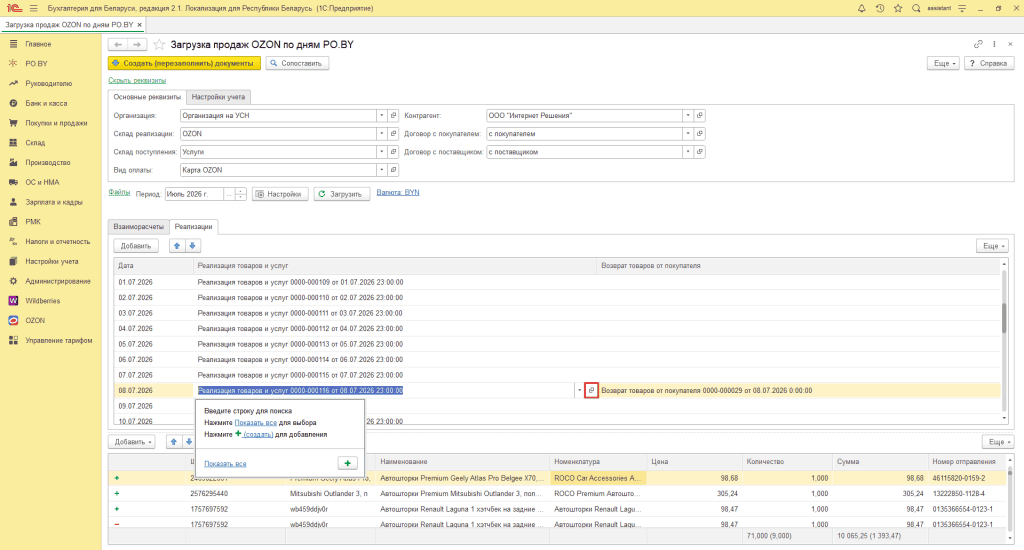Click Скрыть реквизиты link

click(137, 80)
